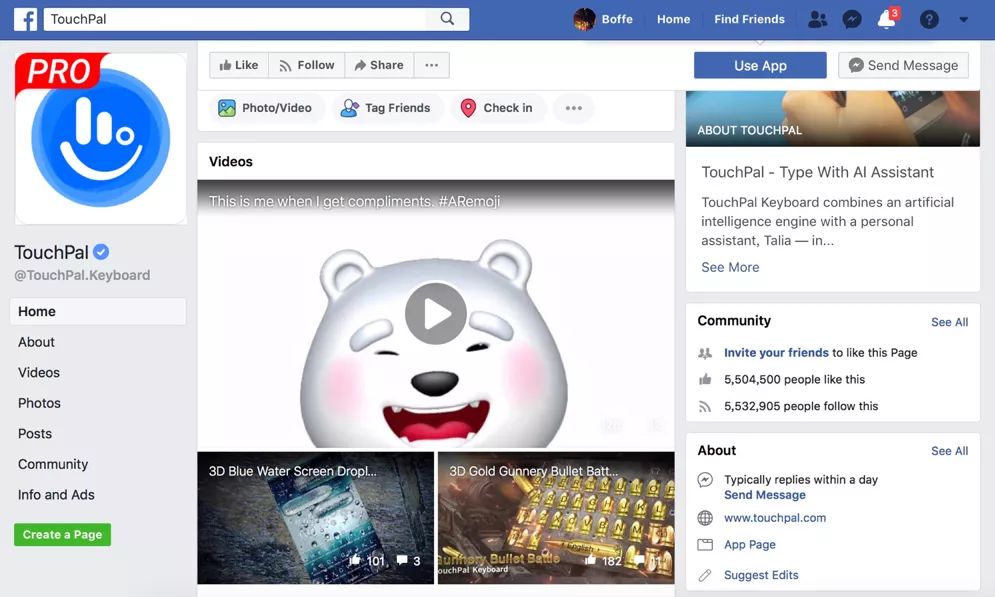Click 5,532,905 people follow this text
This screenshot has height=597, width=995.
point(801,406)
